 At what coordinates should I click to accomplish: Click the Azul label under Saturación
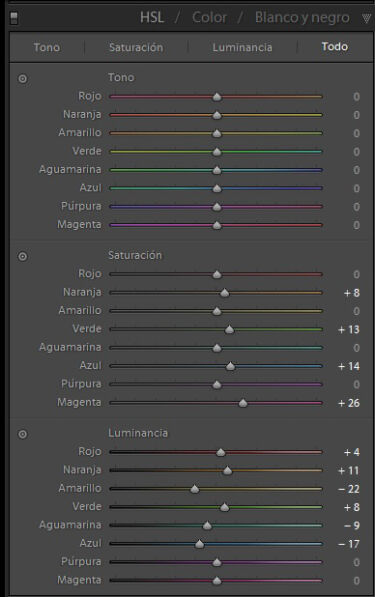(x=90, y=366)
